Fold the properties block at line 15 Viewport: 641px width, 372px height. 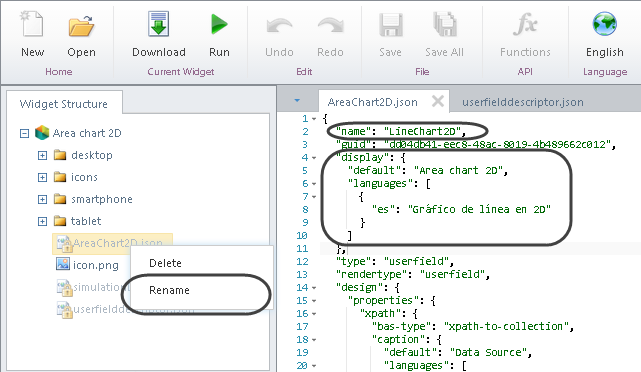click(x=314, y=301)
